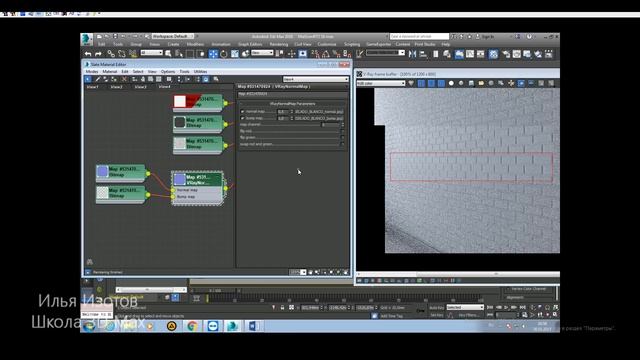
Task: Toggle the 3D Snaps icon
Action: click(x=315, y=54)
